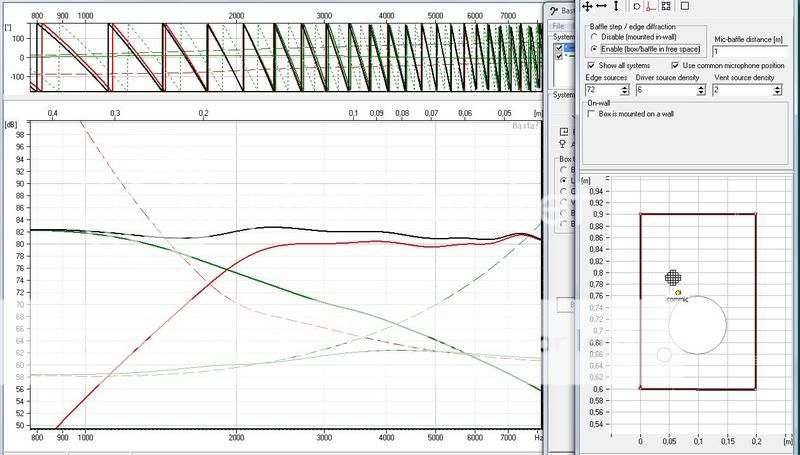The image size is (800, 455).
Task: Click the 0,9 label on baffle vertical axis
Action: coord(598,214)
